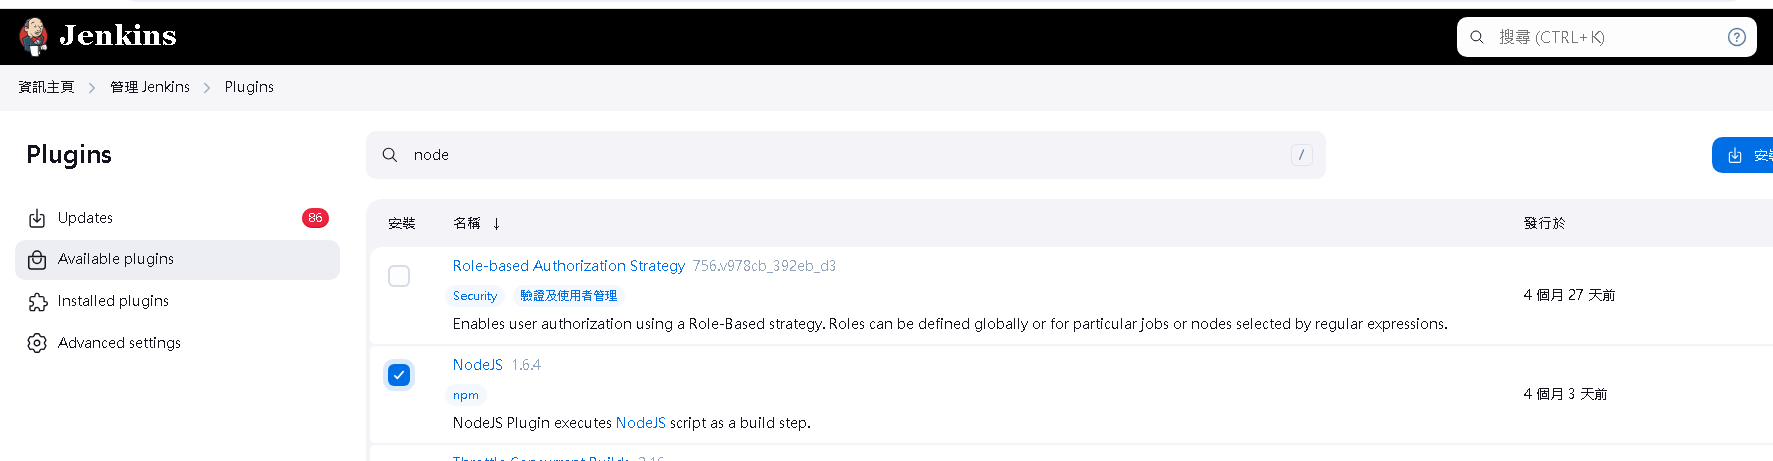Screen dimensions: 1773x461
Task: Check the Role-based Authorization Strategy checkbox
Action: (x=399, y=276)
